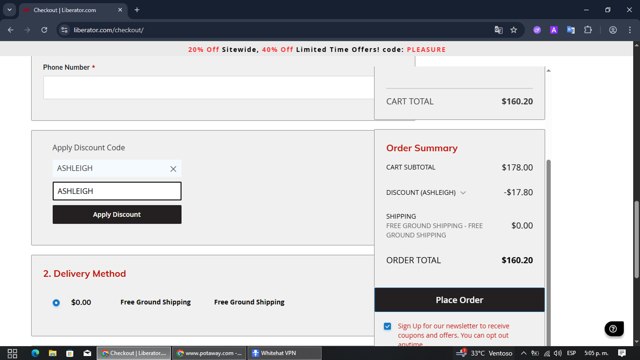The height and width of the screenshot is (360, 640).
Task: Click the Place Order button
Action: (459, 300)
